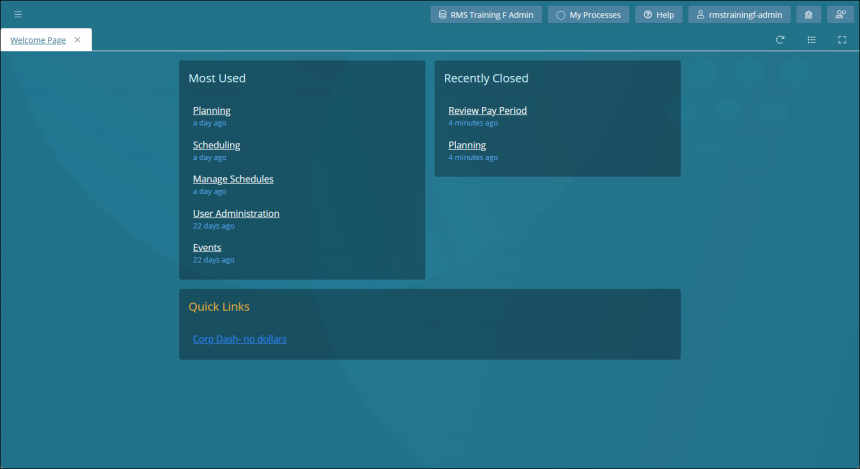The image size is (860, 469).
Task: Select the Welcome Page tab
Action: [x=38, y=40]
